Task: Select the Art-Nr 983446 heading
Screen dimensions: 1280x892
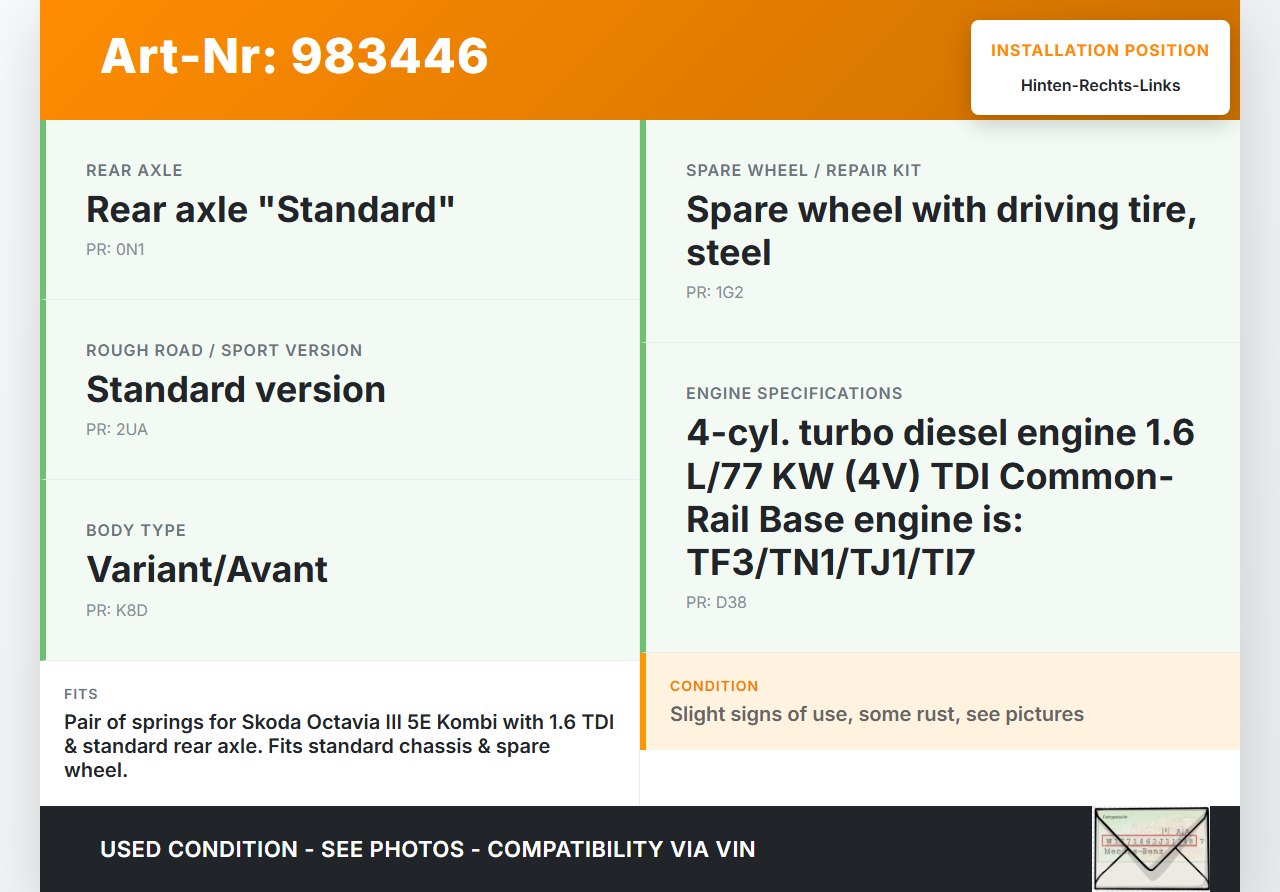Action: (x=294, y=56)
